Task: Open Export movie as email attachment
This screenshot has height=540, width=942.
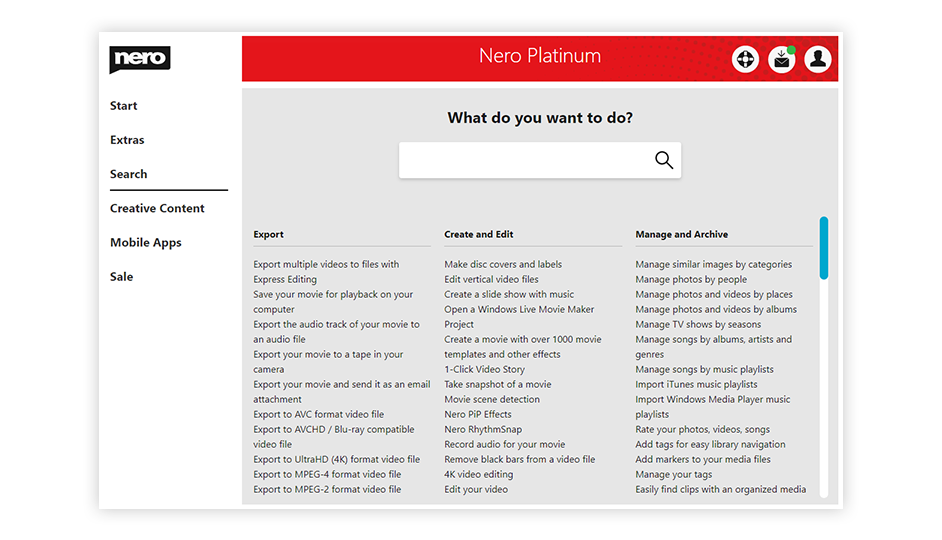Action: tap(342, 392)
